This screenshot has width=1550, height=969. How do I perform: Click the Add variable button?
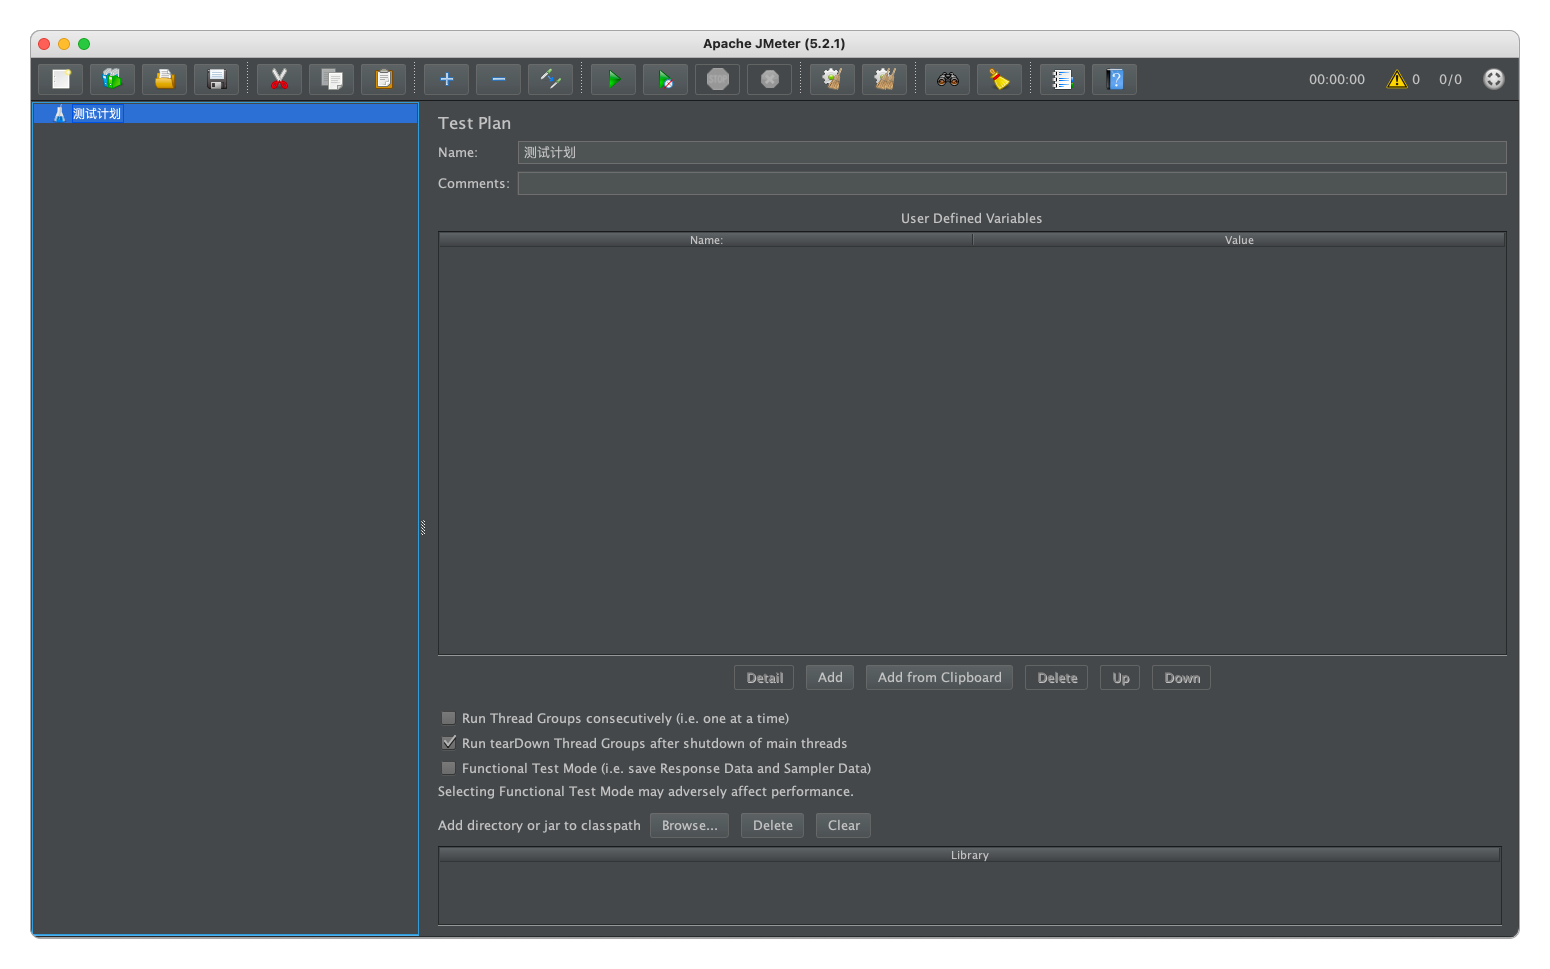tap(830, 678)
